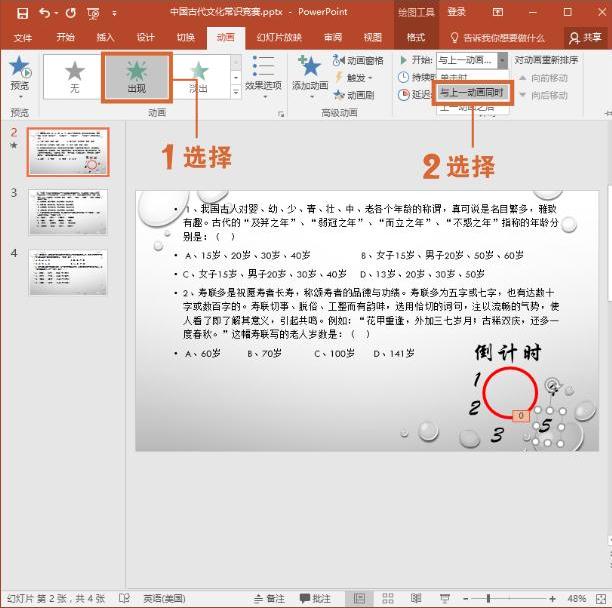Open the 开始 start timing dropdown arrow

click(503, 60)
